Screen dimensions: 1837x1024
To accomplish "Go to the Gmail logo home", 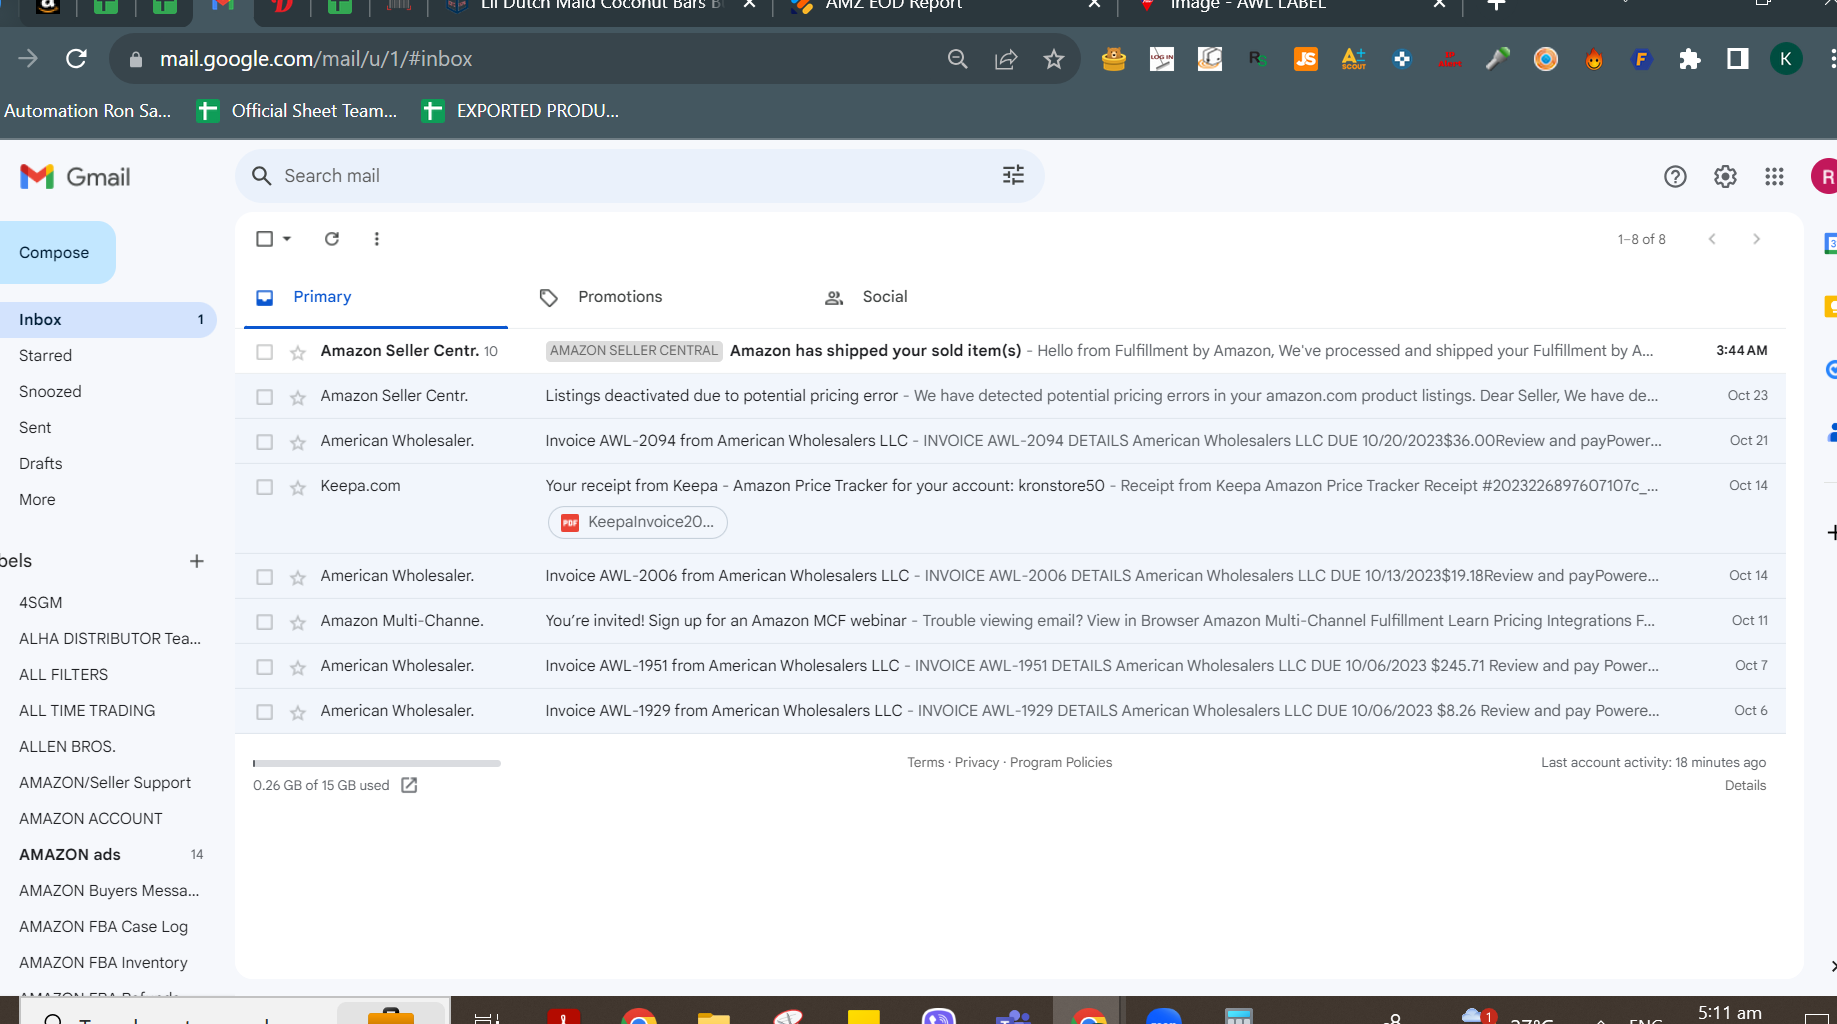I will tap(75, 177).
